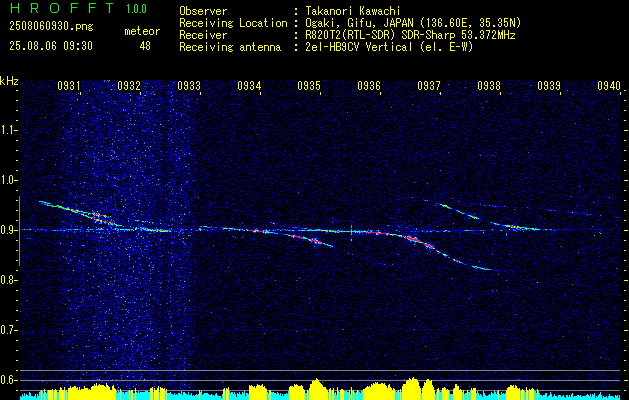Click the Receiving Location label
This screenshot has width=629, height=400.
(x=233, y=23)
